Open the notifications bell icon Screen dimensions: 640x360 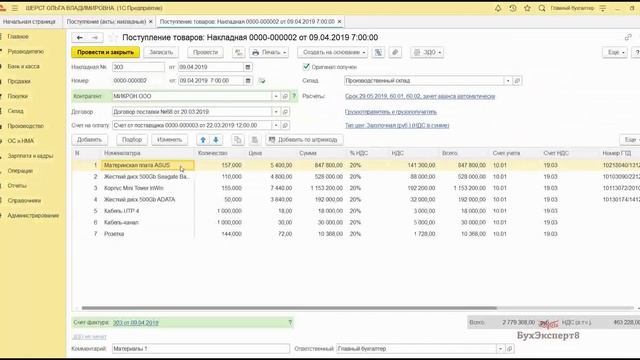498,8
